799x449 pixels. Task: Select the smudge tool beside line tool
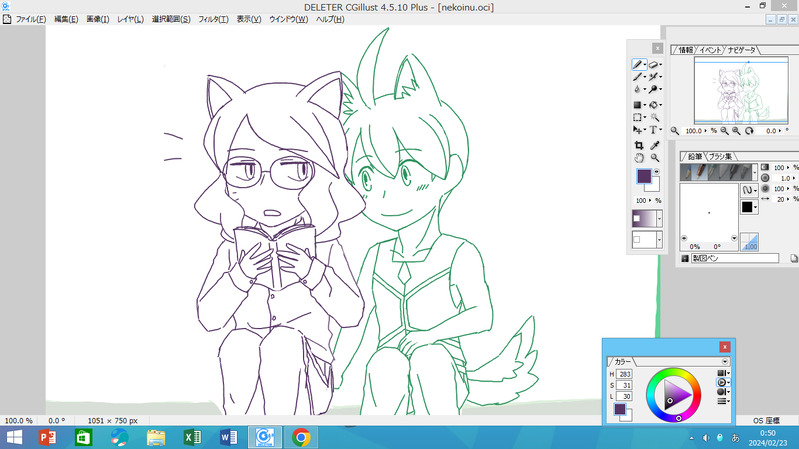(x=653, y=76)
